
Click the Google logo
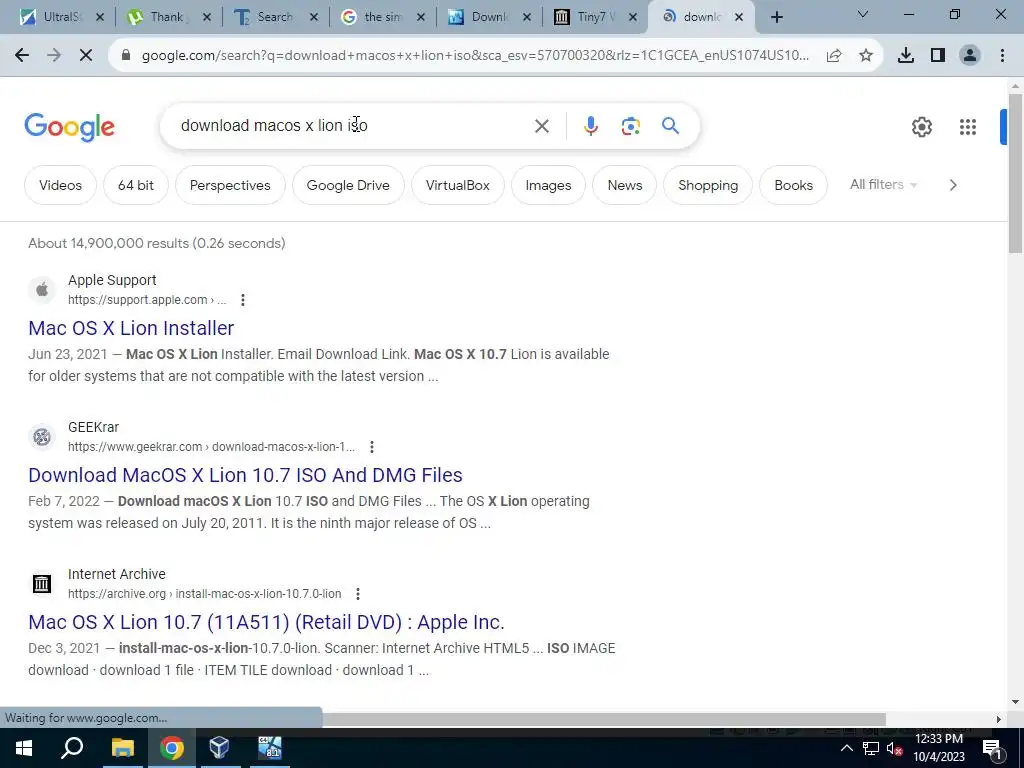(69, 127)
